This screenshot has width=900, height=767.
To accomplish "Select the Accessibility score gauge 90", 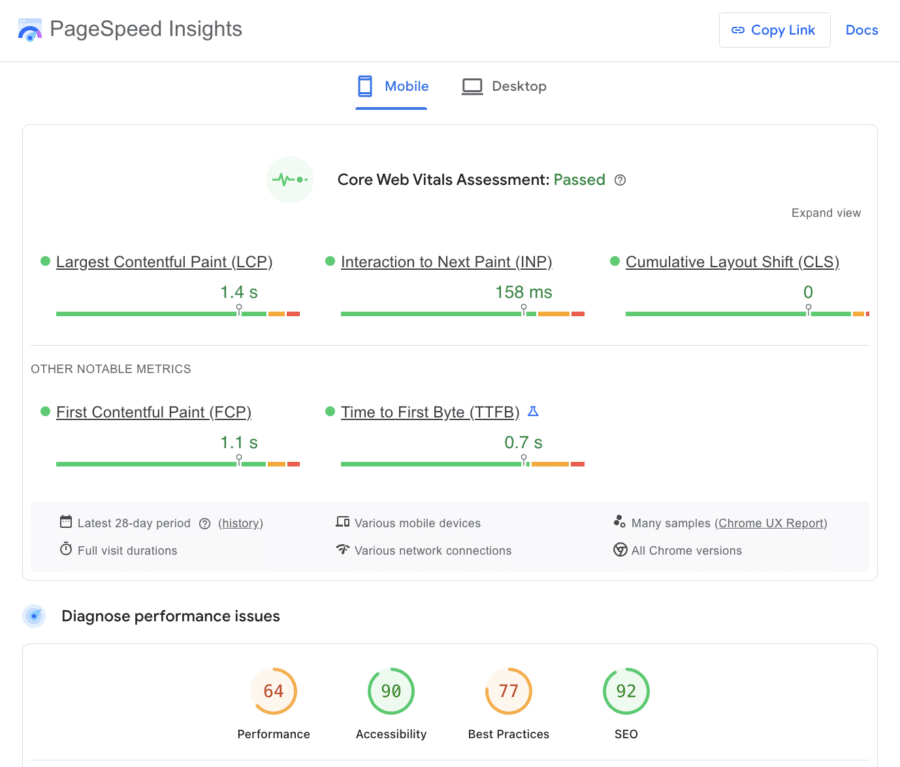I will click(x=391, y=691).
